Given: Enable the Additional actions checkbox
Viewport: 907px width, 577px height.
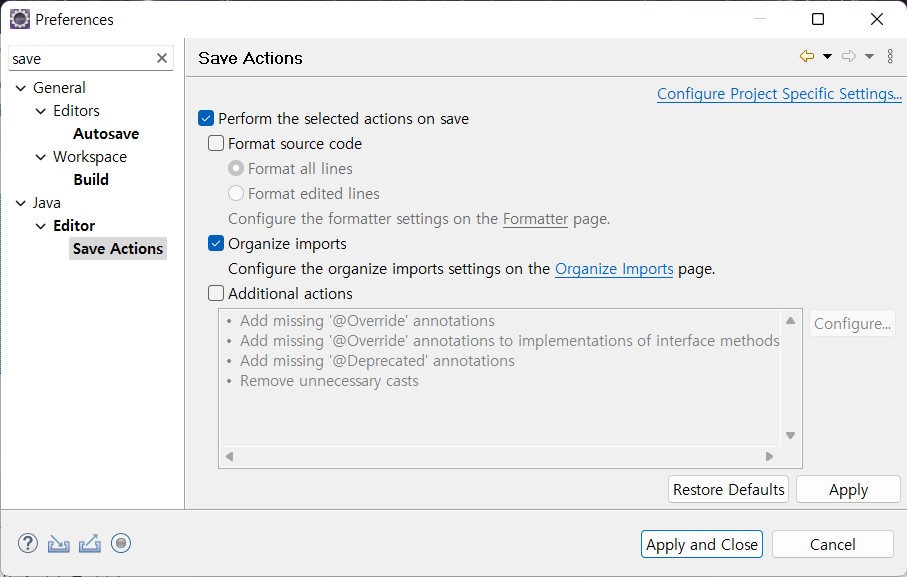Looking at the screenshot, I should [x=216, y=294].
